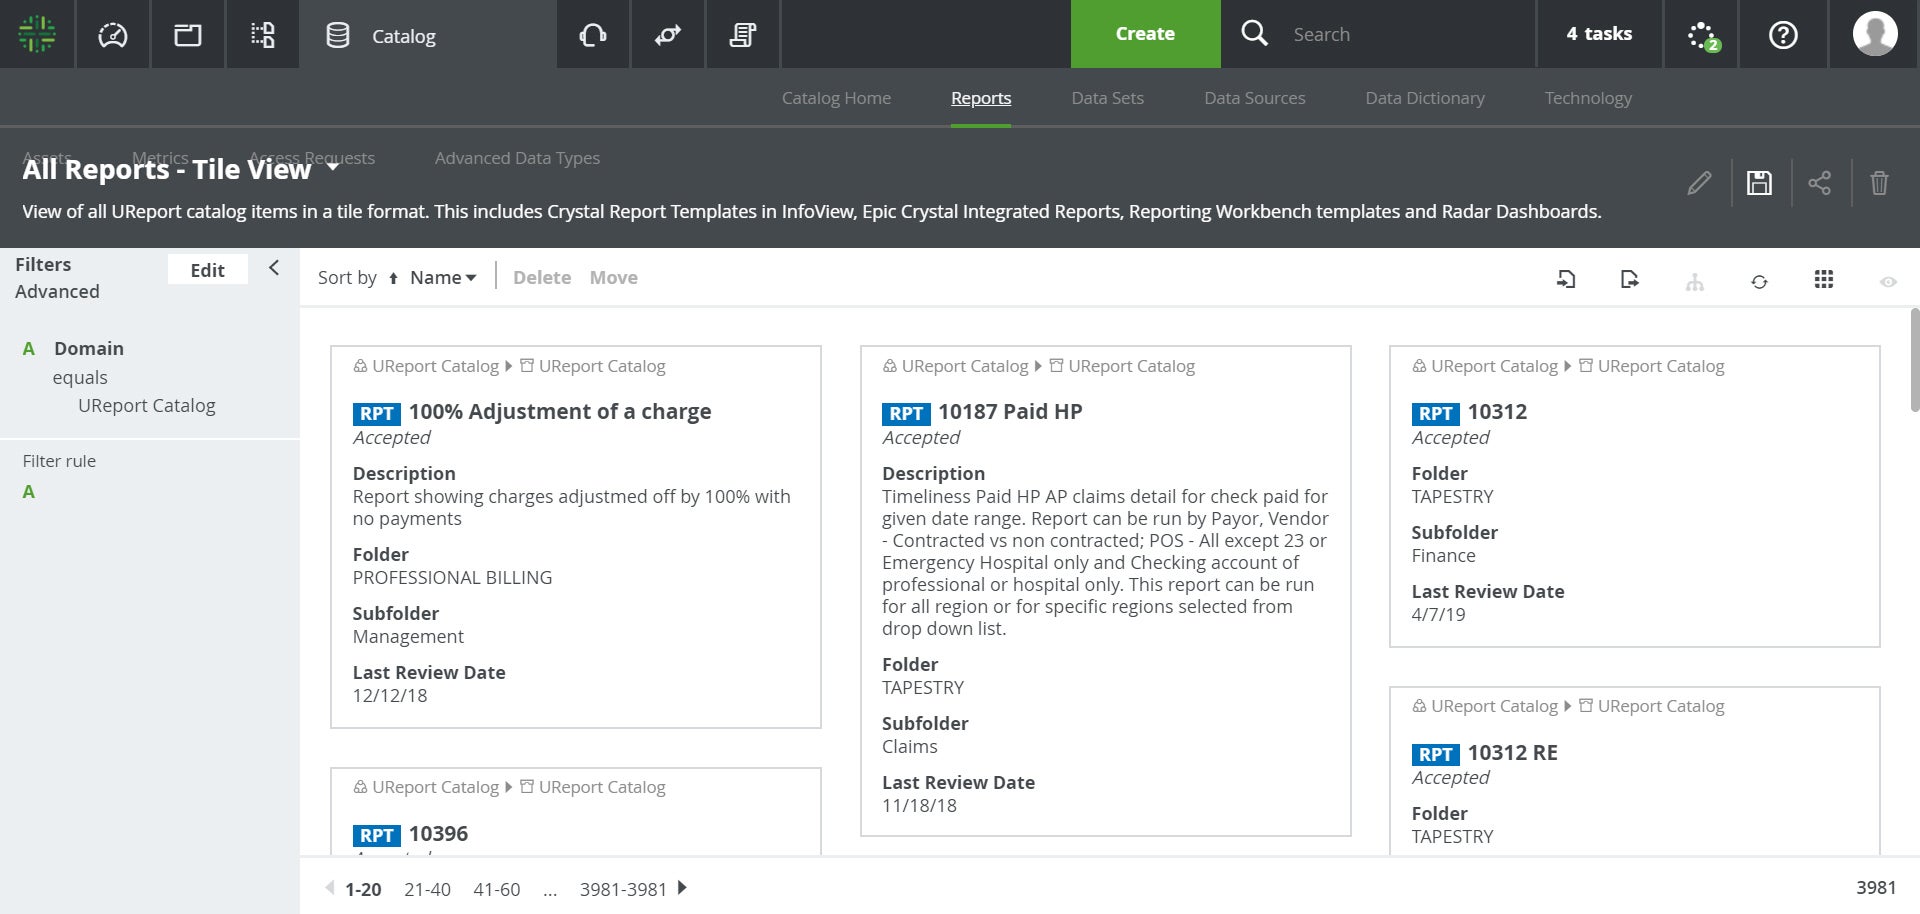This screenshot has width=1920, height=914.
Task: Open the headset helpdesk icon
Action: (593, 35)
